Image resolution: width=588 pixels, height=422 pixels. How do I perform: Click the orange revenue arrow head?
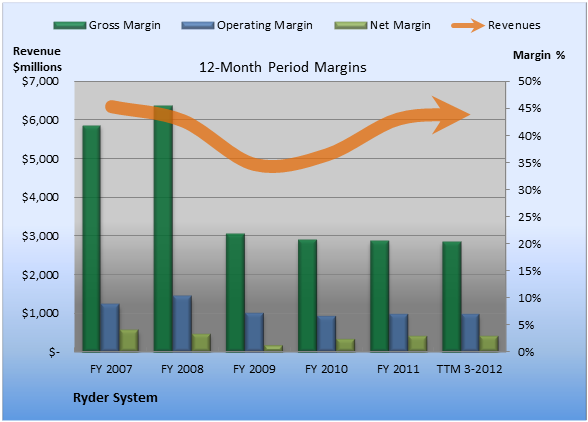click(x=451, y=115)
